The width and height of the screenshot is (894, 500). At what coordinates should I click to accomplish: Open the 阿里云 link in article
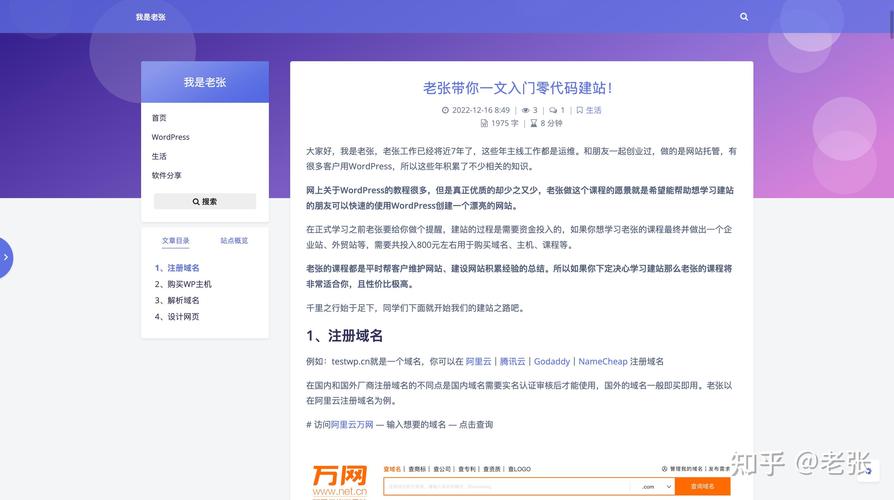(x=478, y=361)
